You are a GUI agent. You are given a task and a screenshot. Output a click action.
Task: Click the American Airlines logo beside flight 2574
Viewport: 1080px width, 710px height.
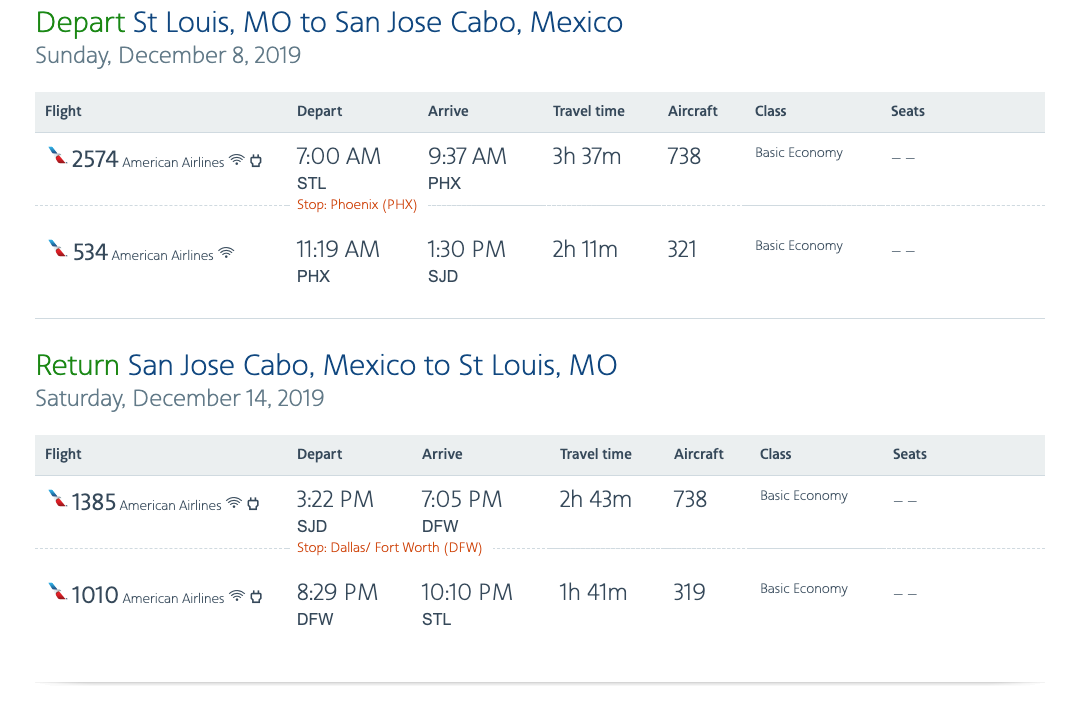(58, 157)
